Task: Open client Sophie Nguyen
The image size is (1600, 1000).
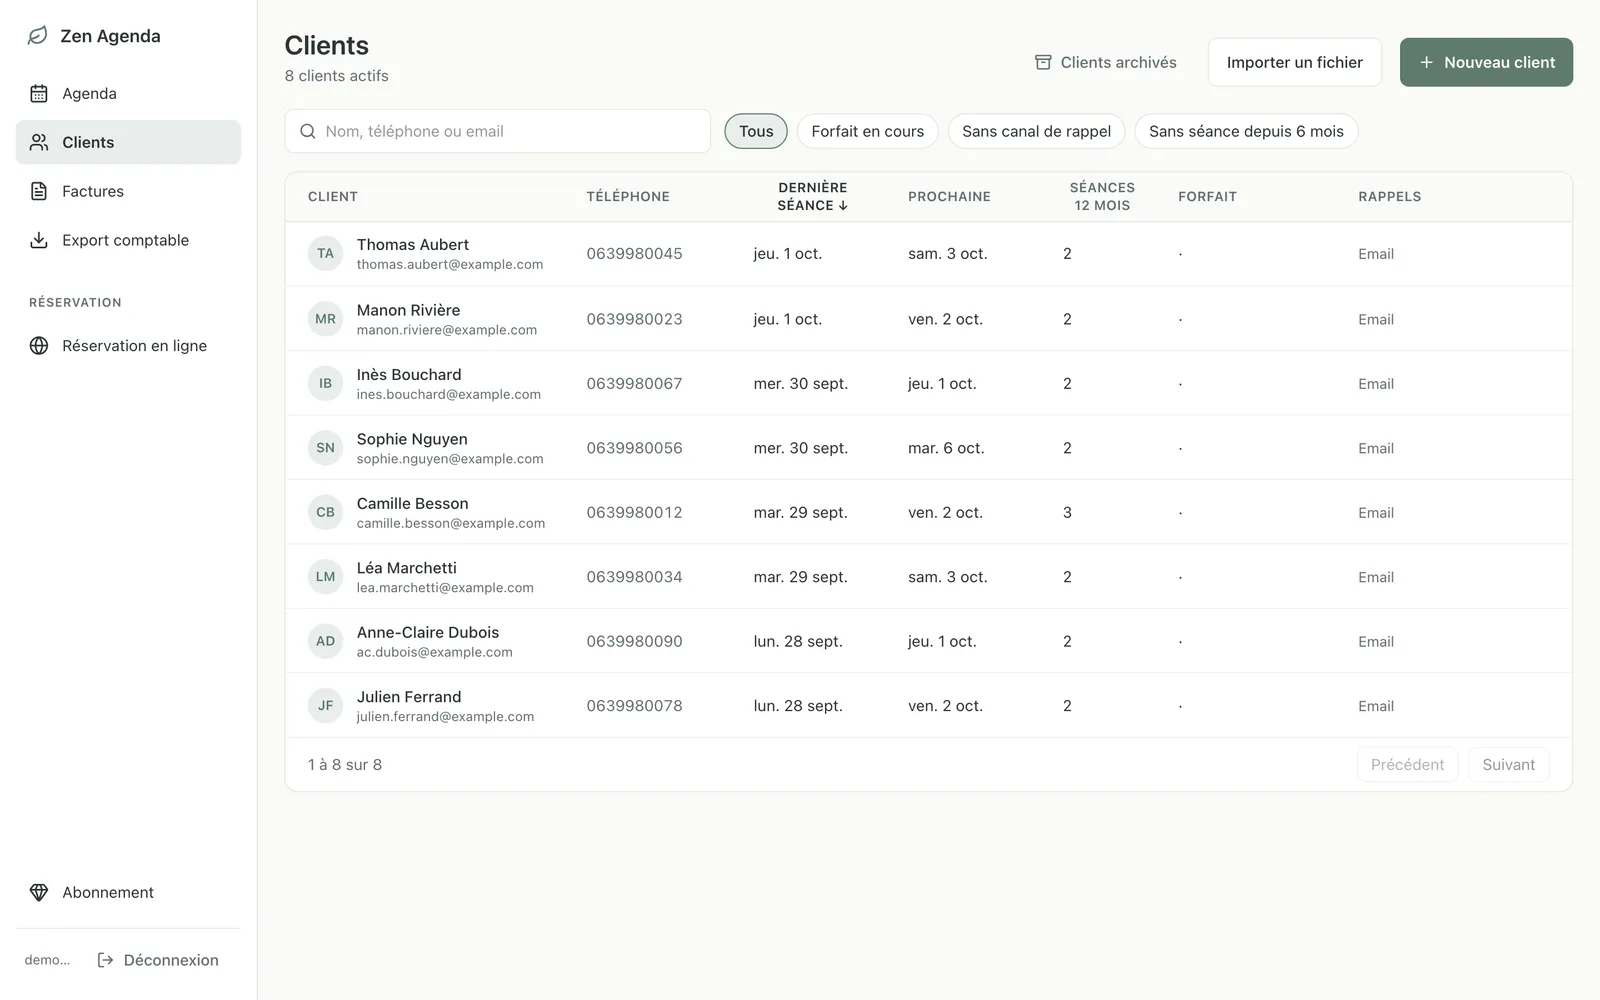Action: coord(928,448)
